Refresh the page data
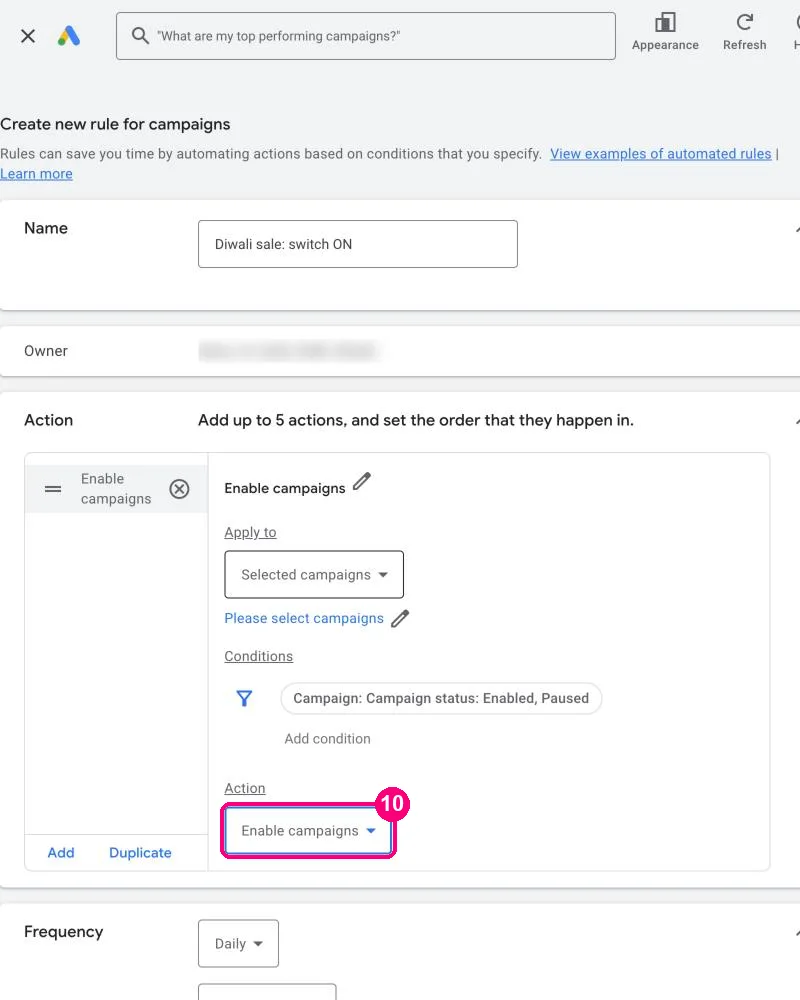 [x=744, y=31]
